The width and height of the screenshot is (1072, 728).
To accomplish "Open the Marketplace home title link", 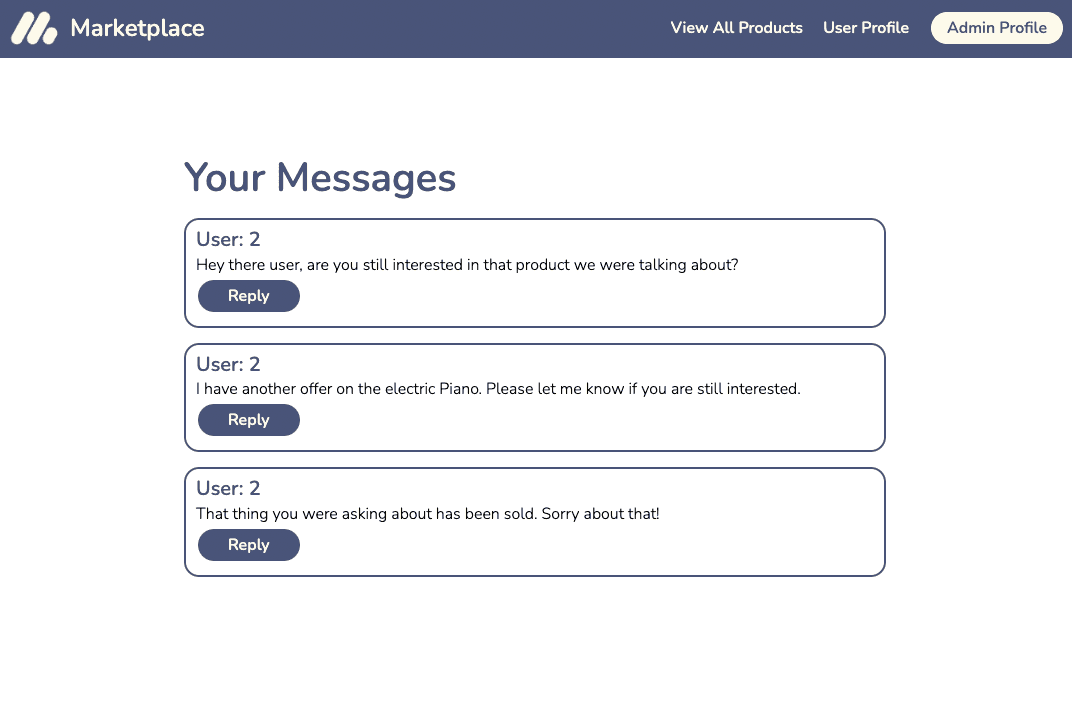I will (x=137, y=28).
